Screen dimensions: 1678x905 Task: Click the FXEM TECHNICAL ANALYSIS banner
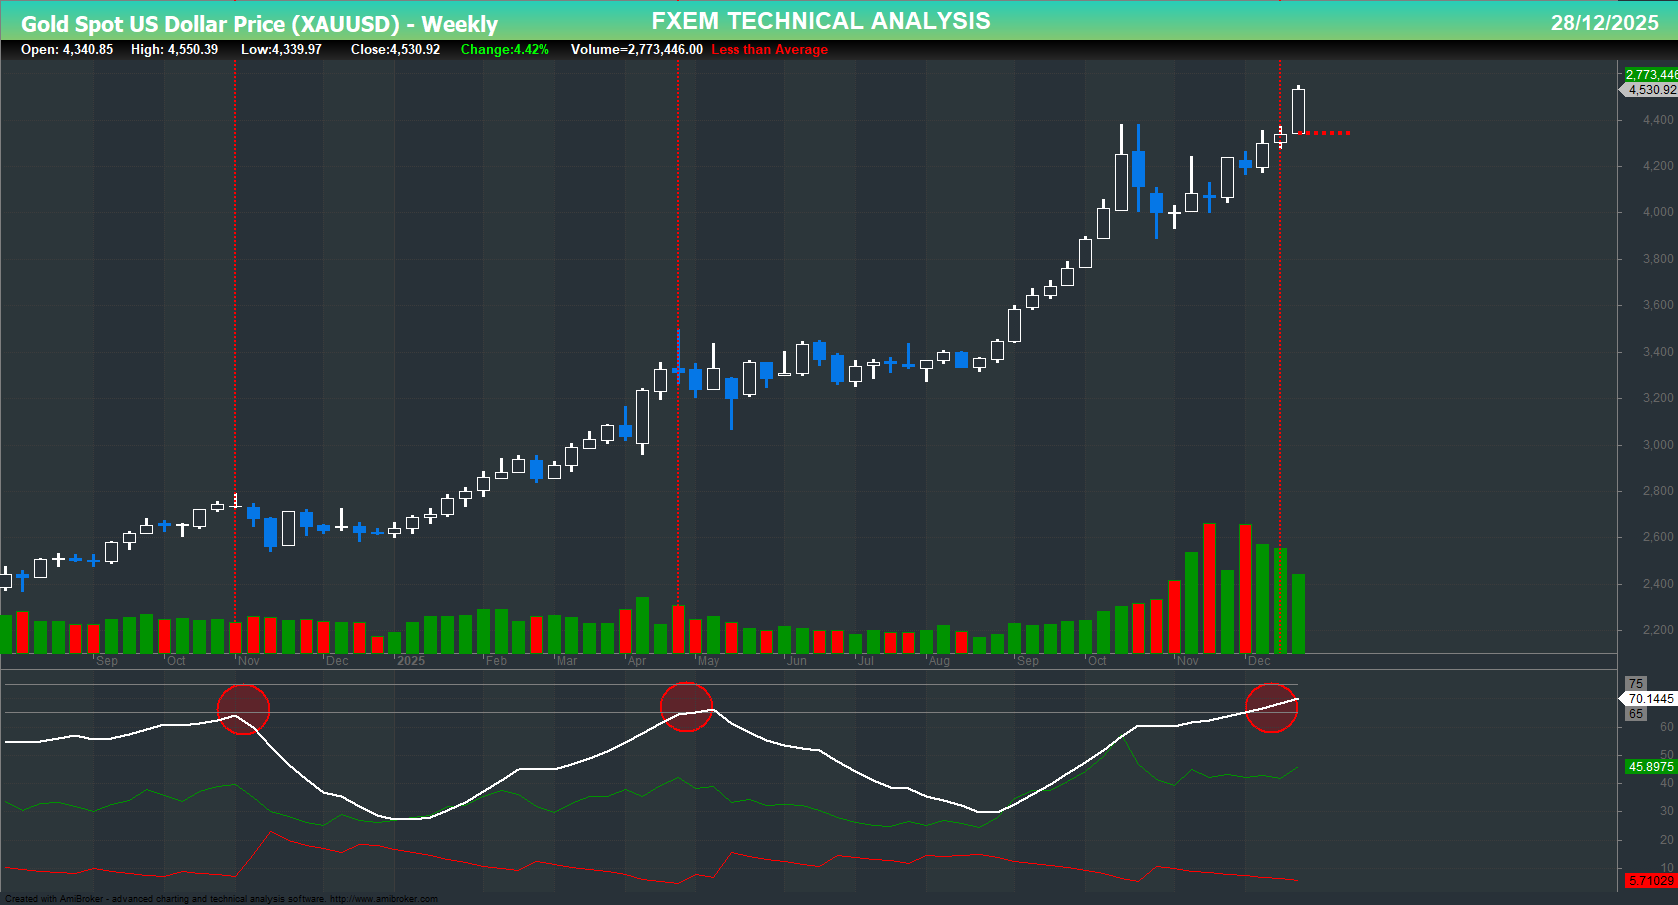tap(820, 20)
